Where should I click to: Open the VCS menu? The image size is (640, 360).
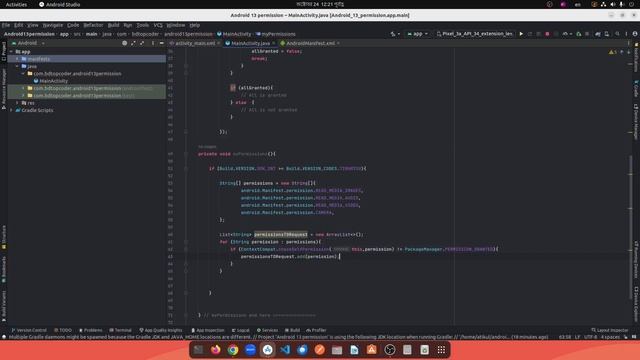point(158,25)
